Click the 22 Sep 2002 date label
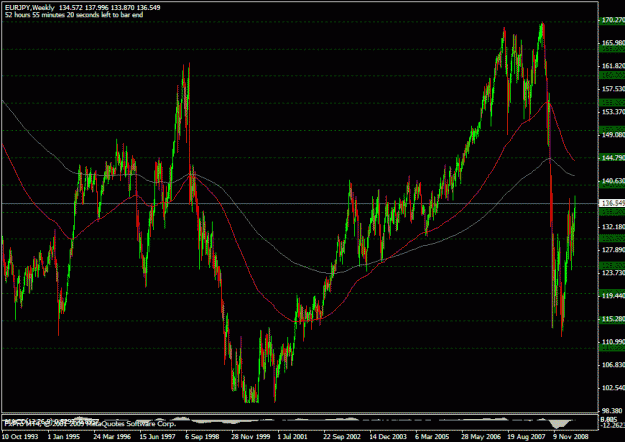Viewport: 625px width, 442px height. (x=342, y=436)
